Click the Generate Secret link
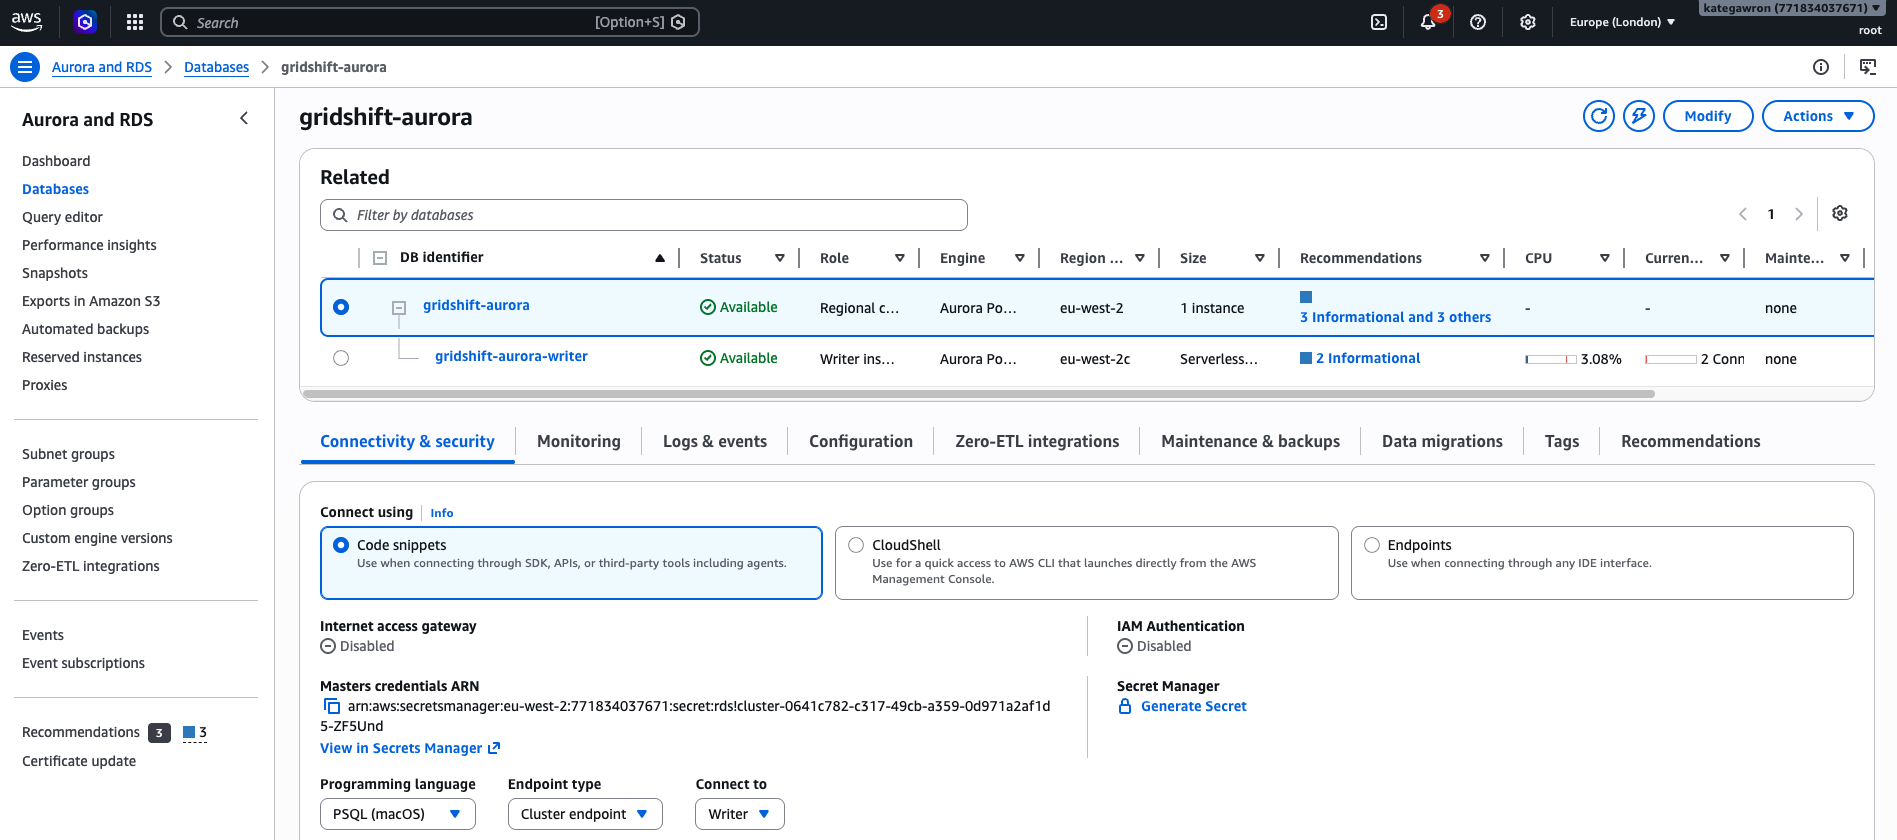Image resolution: width=1897 pixels, height=840 pixels. tap(1194, 706)
